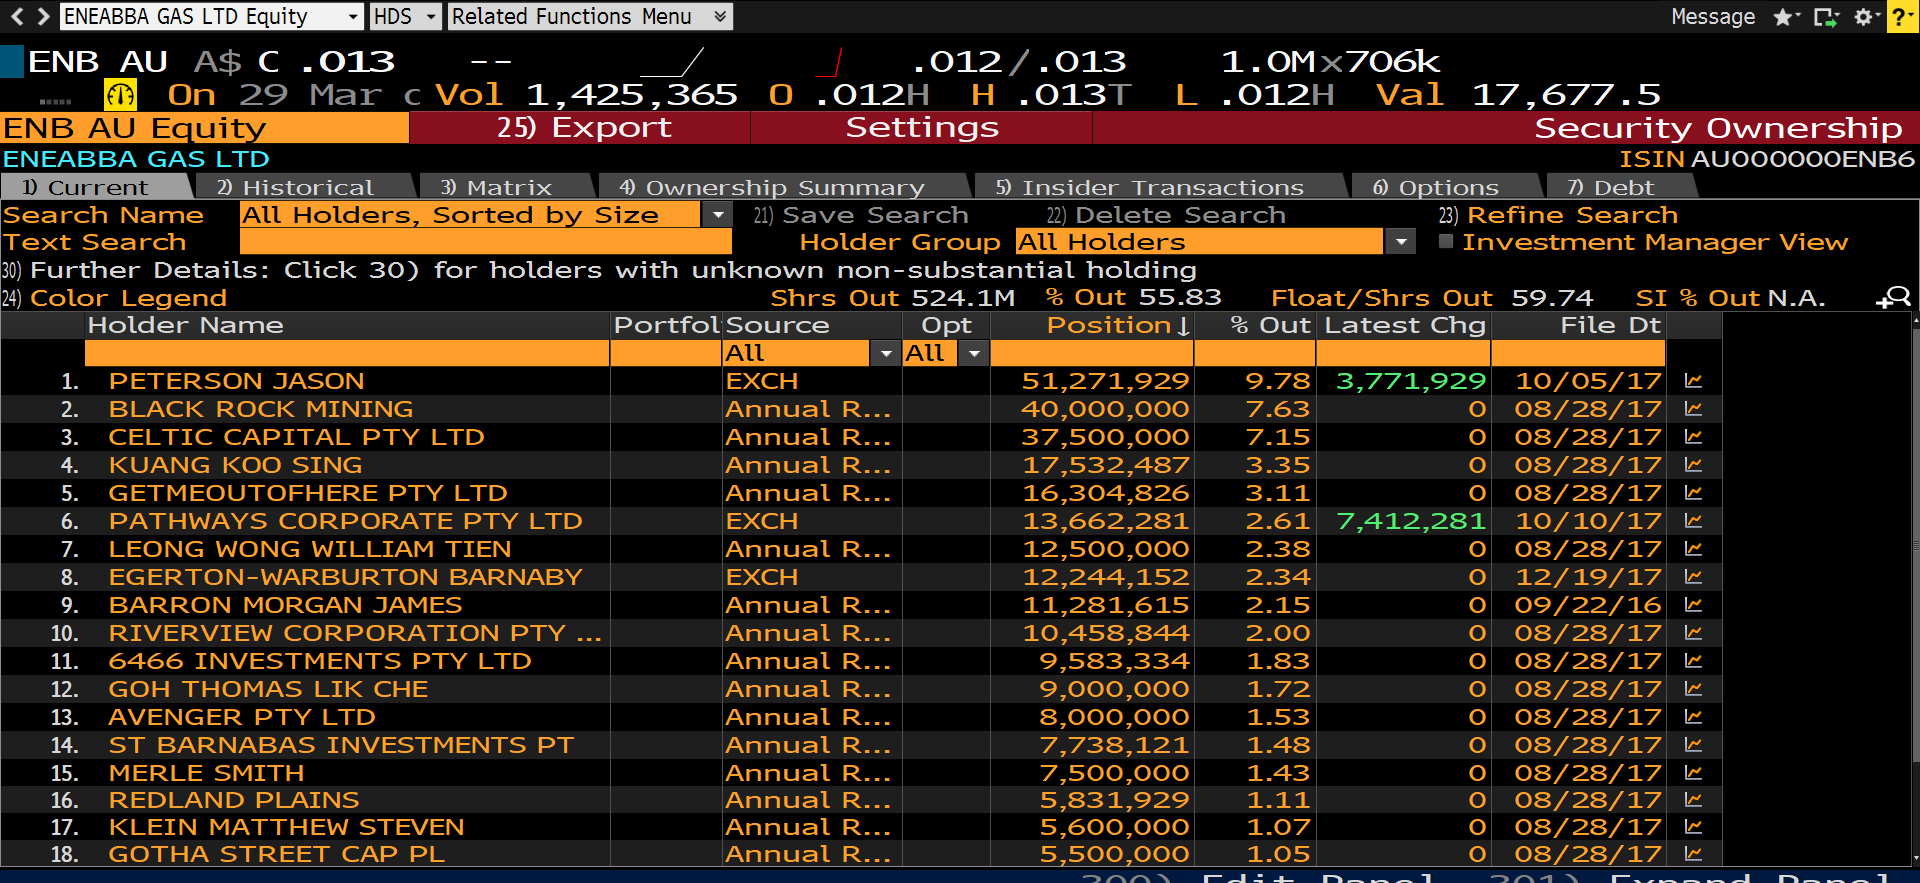Open chart icon for LEONG WONG WILLIAM TIEN

1693,549
